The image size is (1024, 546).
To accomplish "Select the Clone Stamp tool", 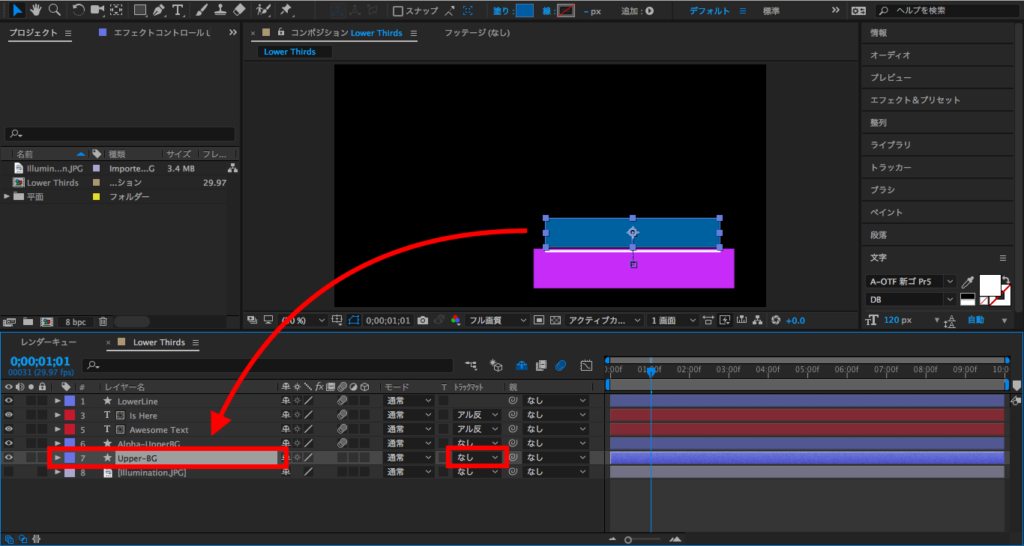I will point(220,10).
